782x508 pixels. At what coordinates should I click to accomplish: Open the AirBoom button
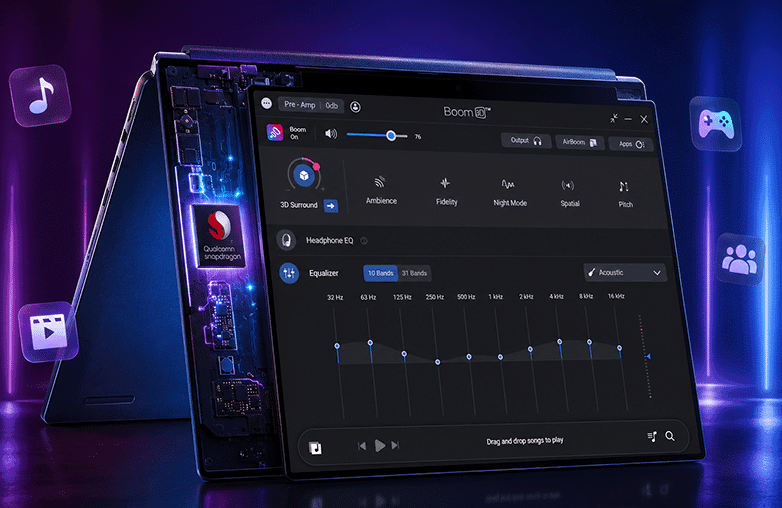pos(580,142)
